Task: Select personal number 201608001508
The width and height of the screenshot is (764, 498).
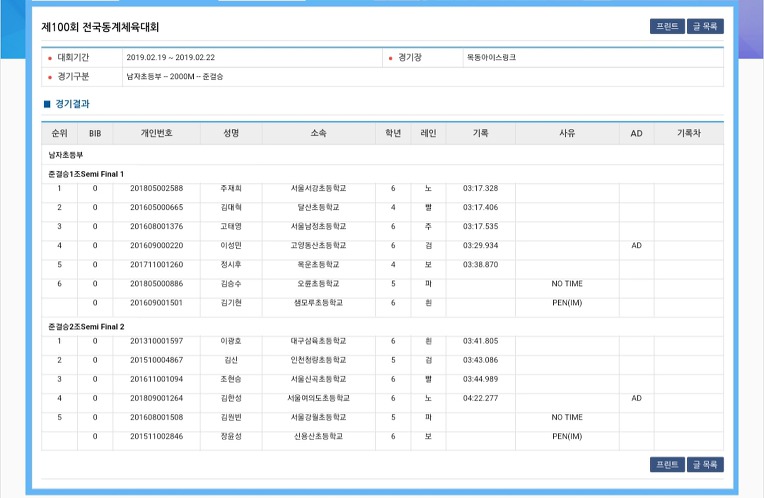Action: coord(156,417)
